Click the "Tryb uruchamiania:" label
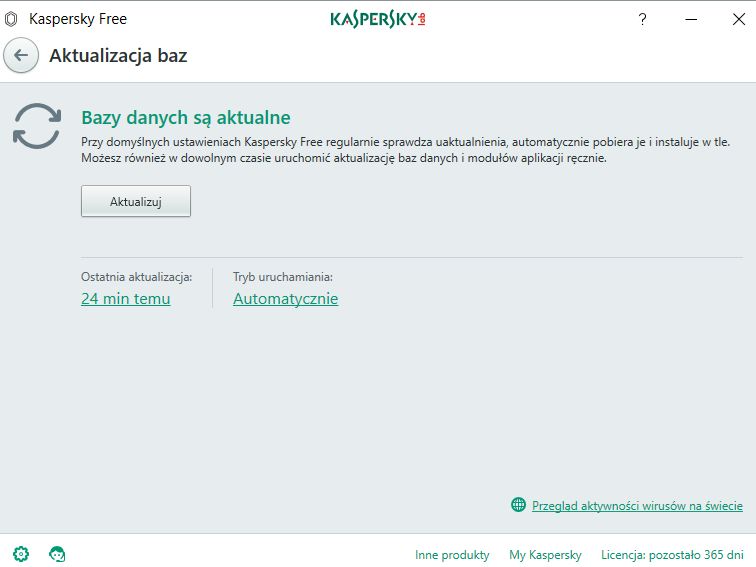 (x=283, y=277)
